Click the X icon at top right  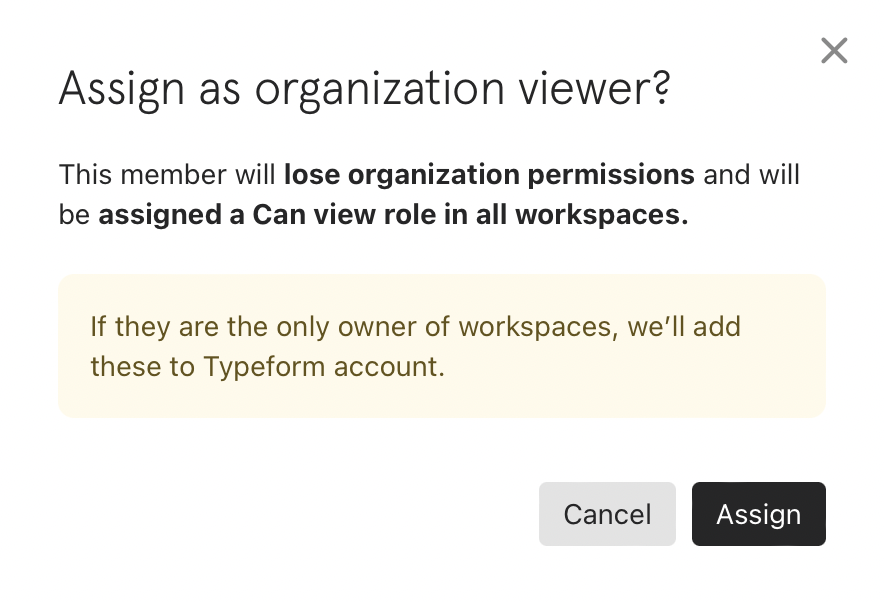pyautogui.click(x=833, y=51)
